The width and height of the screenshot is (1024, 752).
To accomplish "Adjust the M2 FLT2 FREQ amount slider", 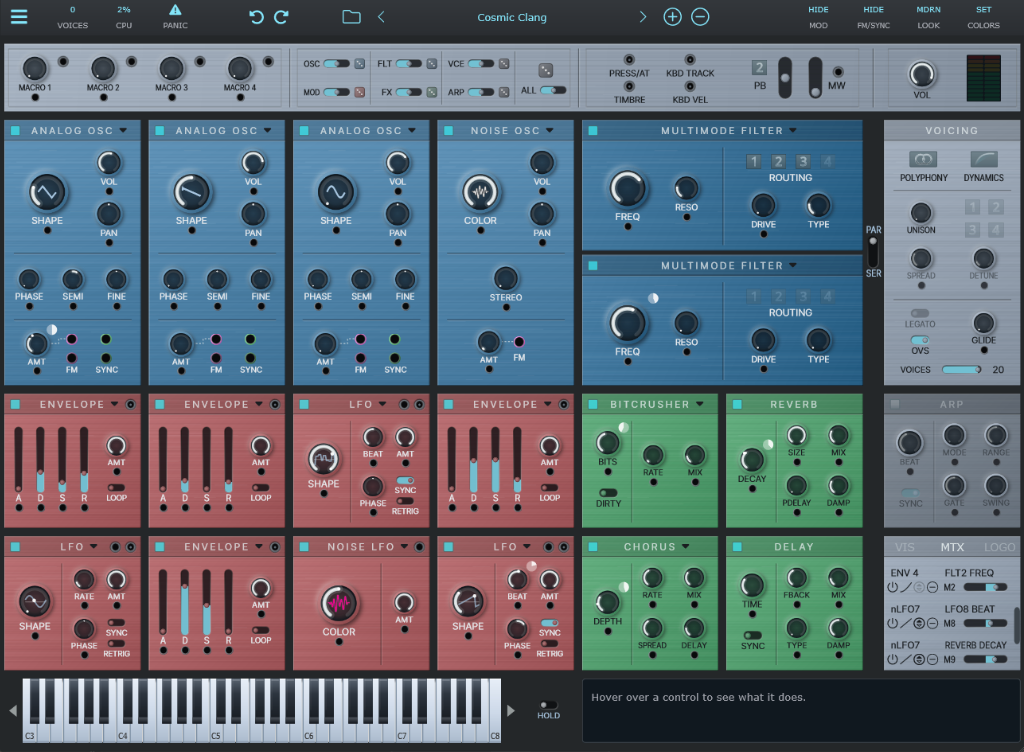I will (x=985, y=588).
